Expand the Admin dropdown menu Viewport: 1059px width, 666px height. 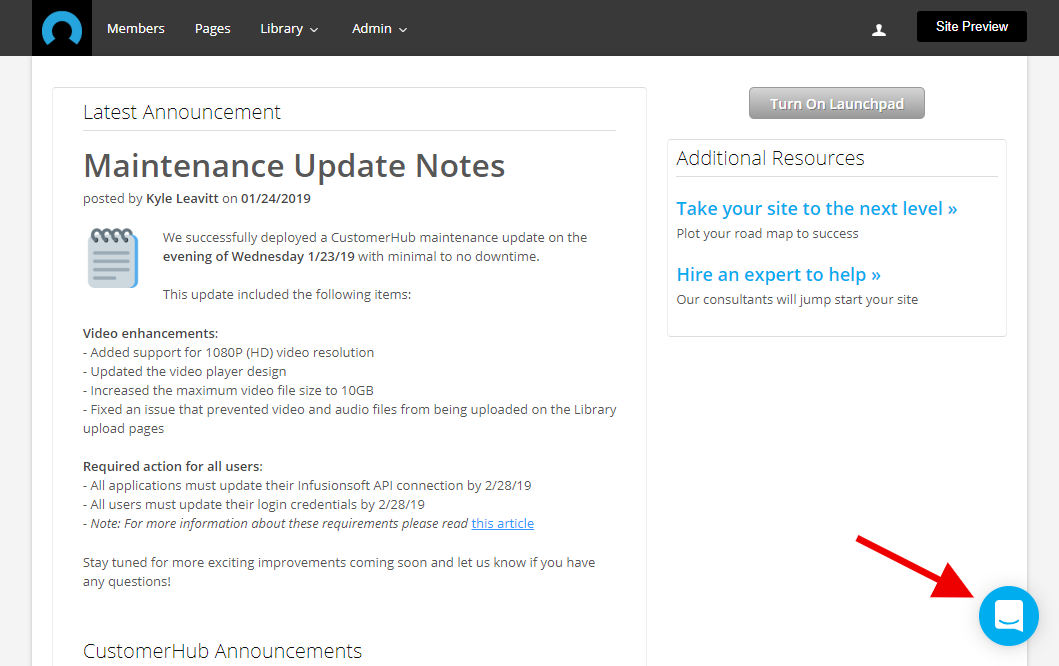[x=380, y=29]
